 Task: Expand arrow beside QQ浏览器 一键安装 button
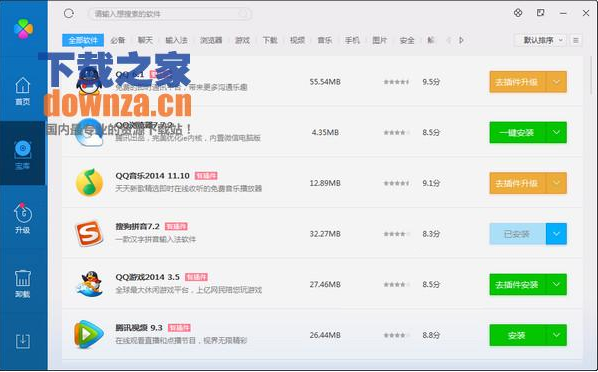[556, 132]
